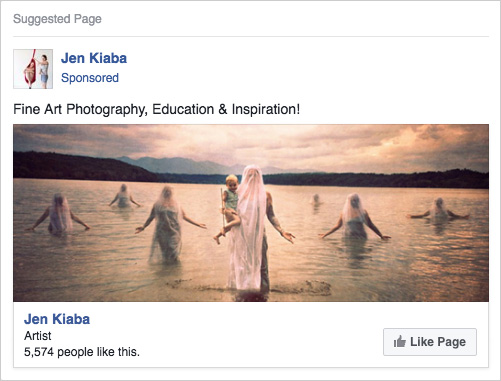Screen dimensions: 501x381
Task: Click the Artist category label
Action: pos(38,336)
